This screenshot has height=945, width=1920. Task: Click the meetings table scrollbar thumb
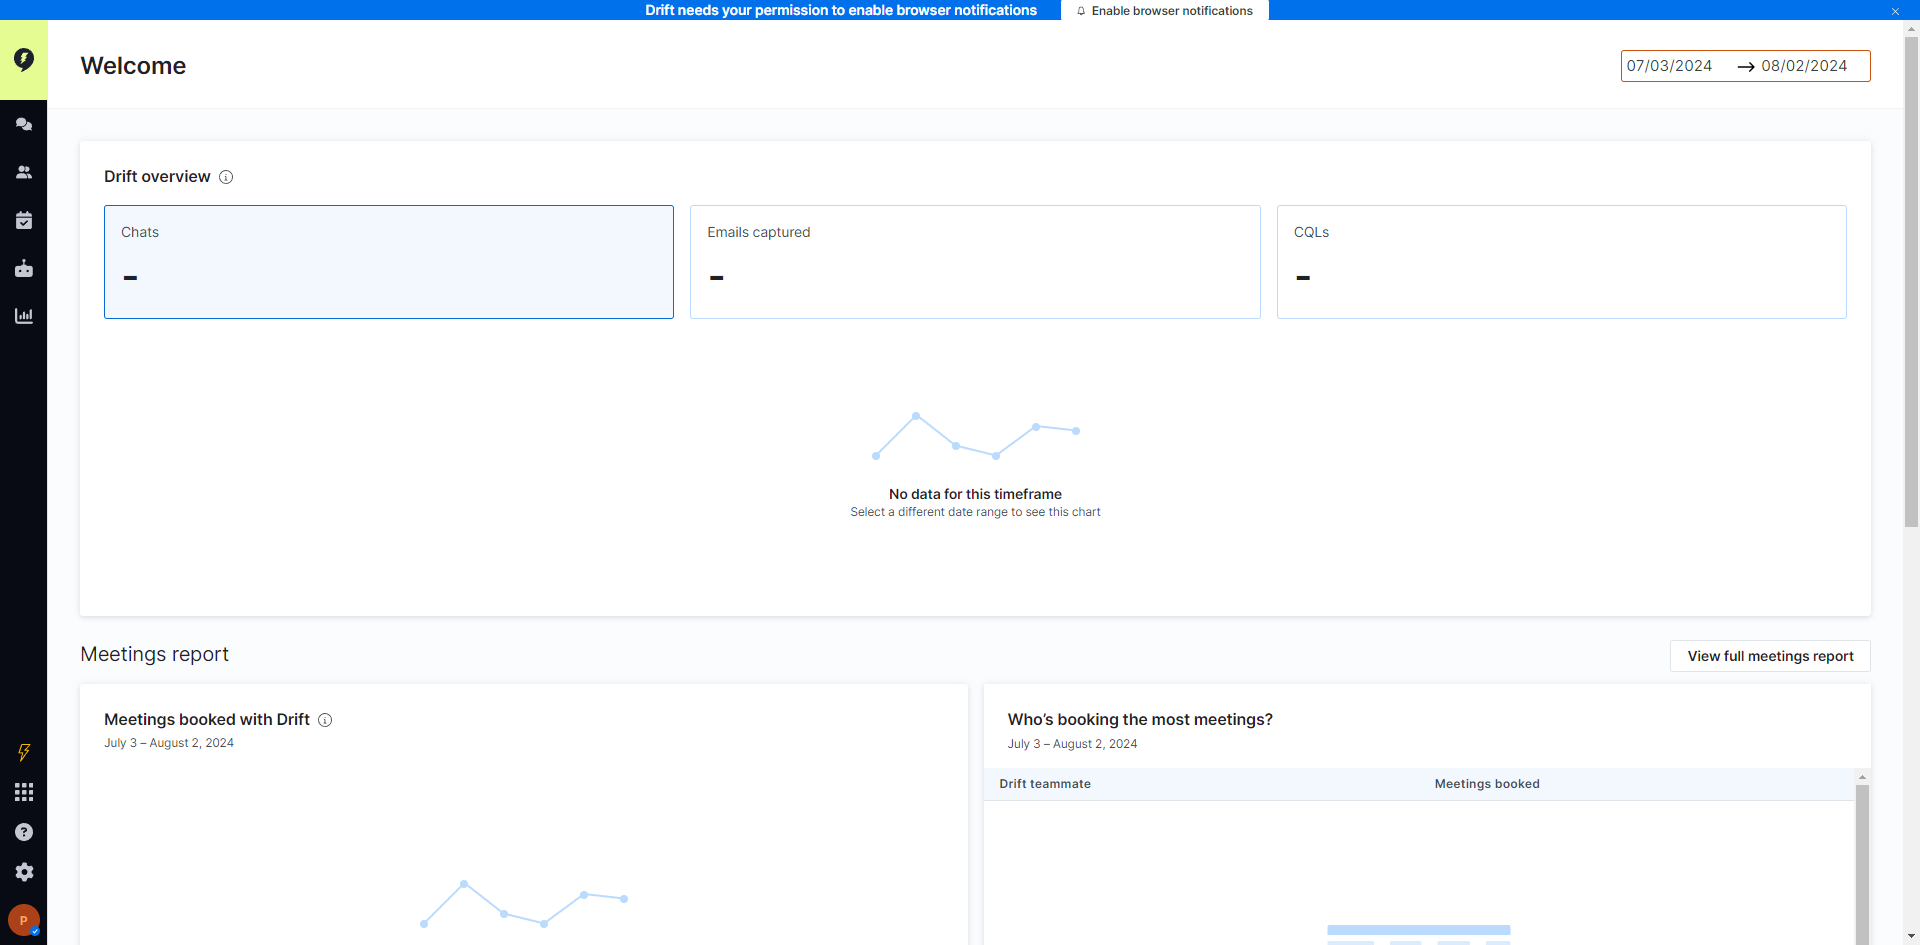(x=1862, y=865)
